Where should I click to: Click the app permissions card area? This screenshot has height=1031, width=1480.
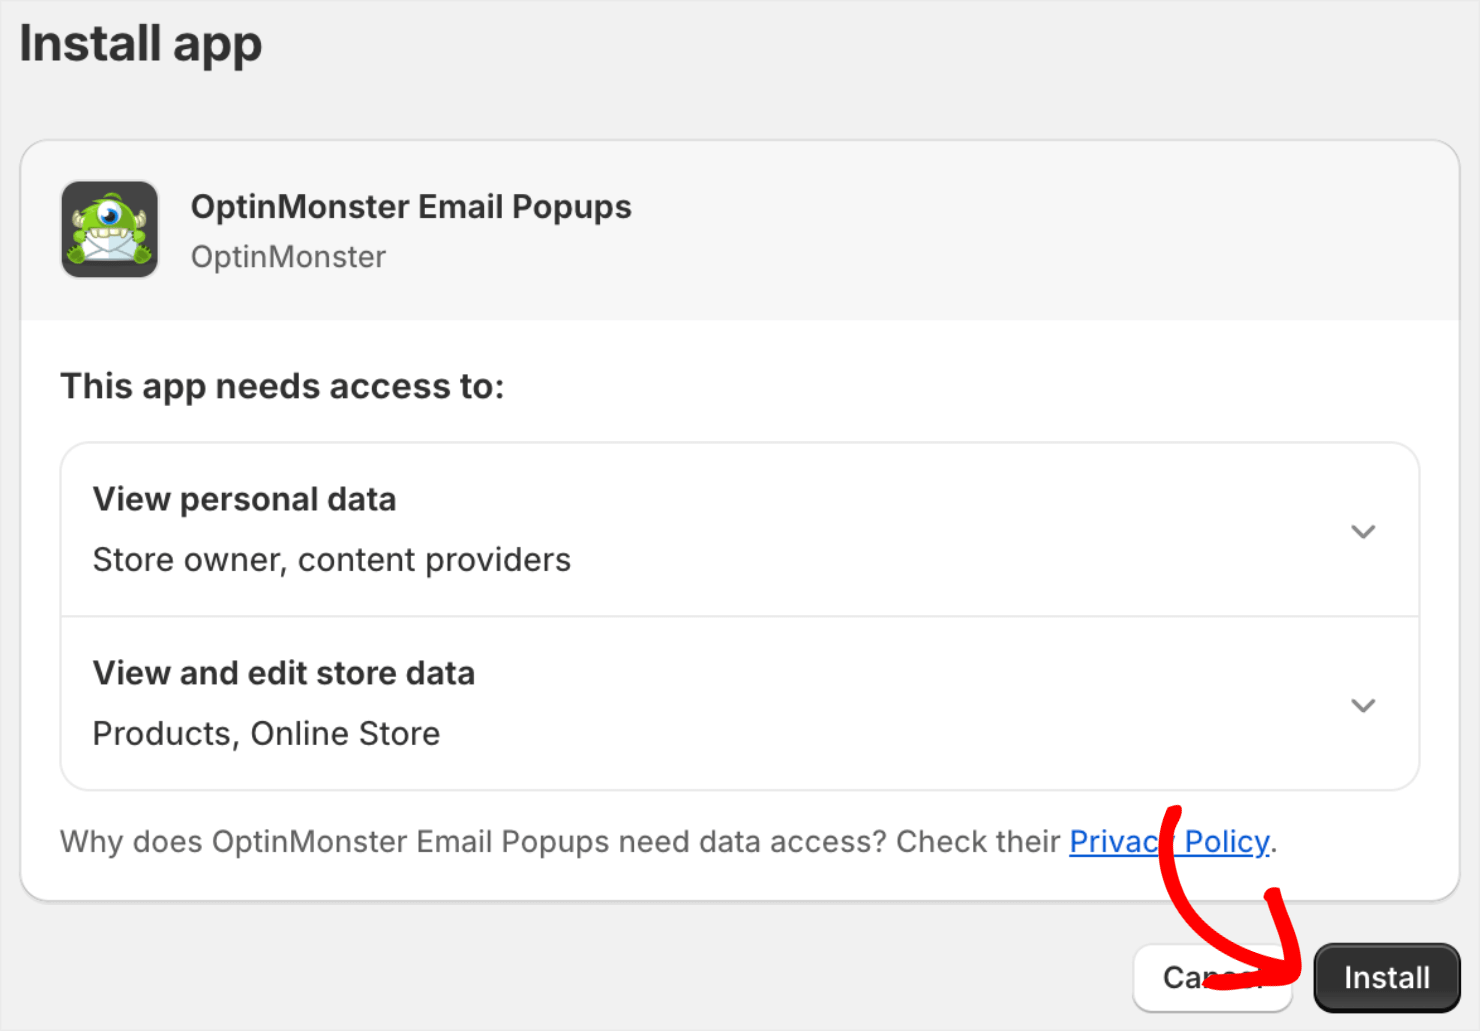click(x=740, y=615)
